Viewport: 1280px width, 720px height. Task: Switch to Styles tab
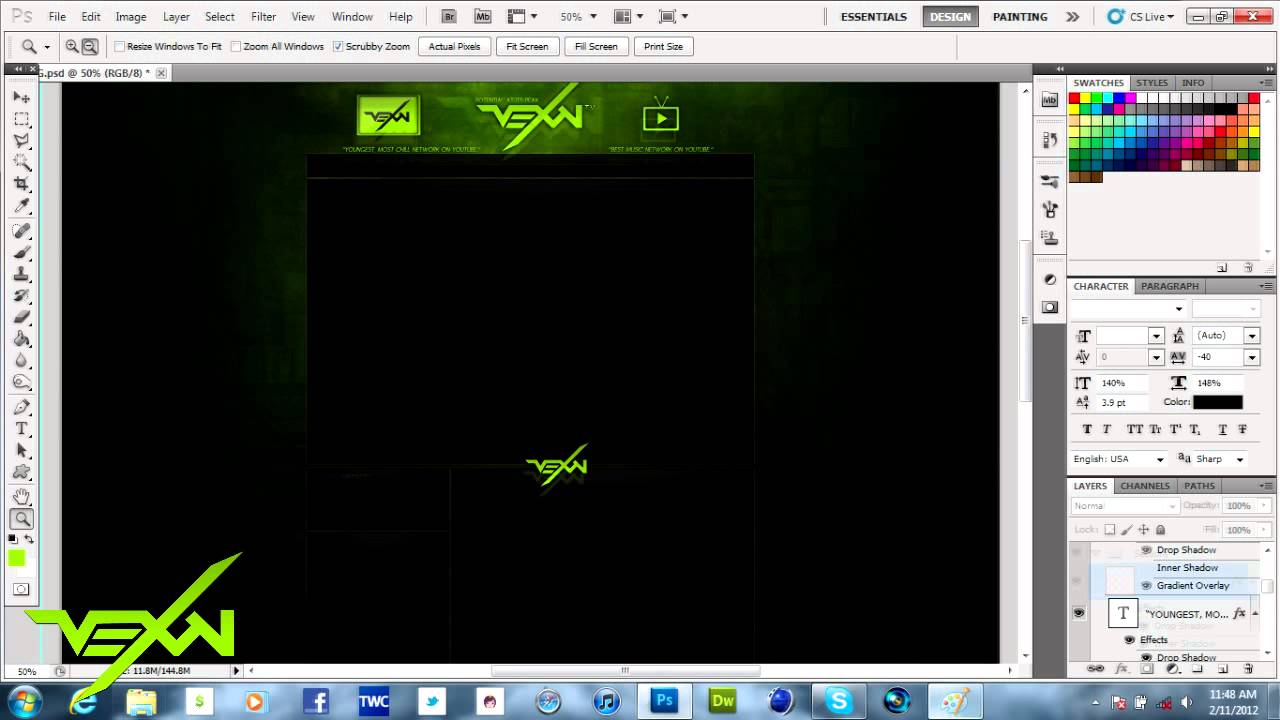tap(1152, 83)
